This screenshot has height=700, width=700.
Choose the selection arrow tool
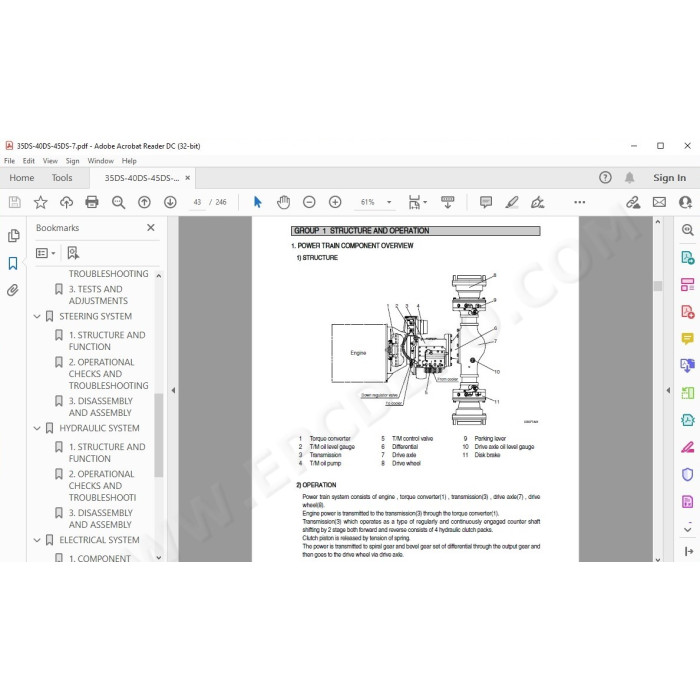click(258, 202)
